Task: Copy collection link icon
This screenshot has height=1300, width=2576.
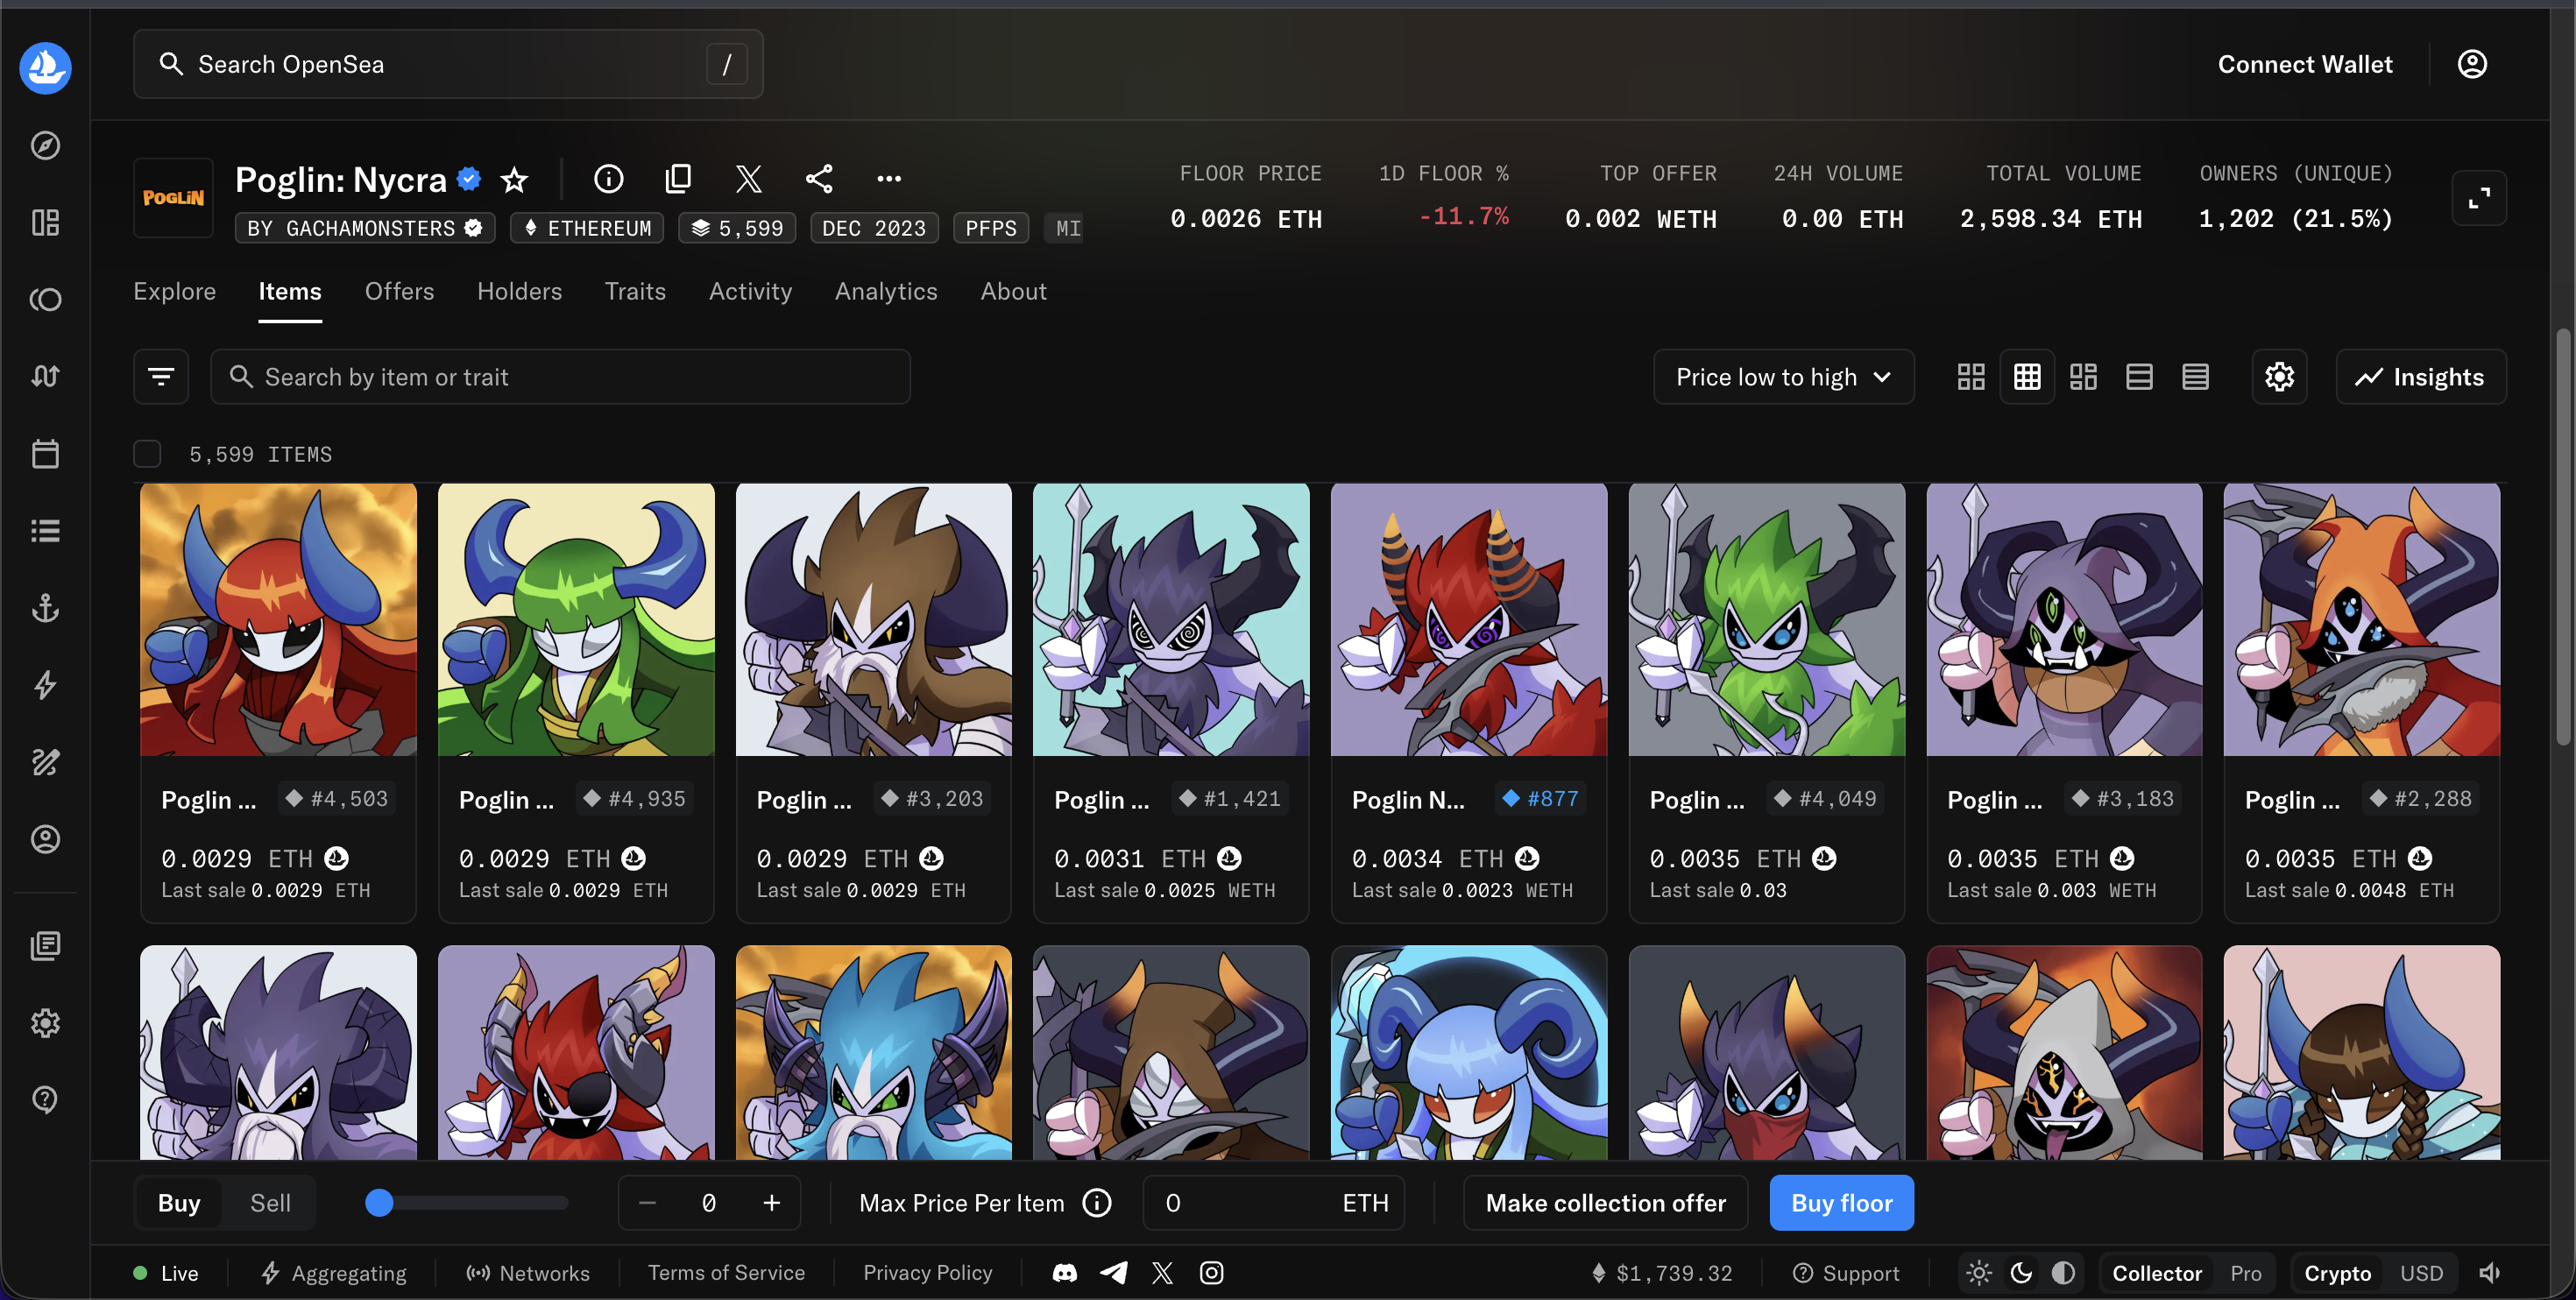Action: [678, 179]
